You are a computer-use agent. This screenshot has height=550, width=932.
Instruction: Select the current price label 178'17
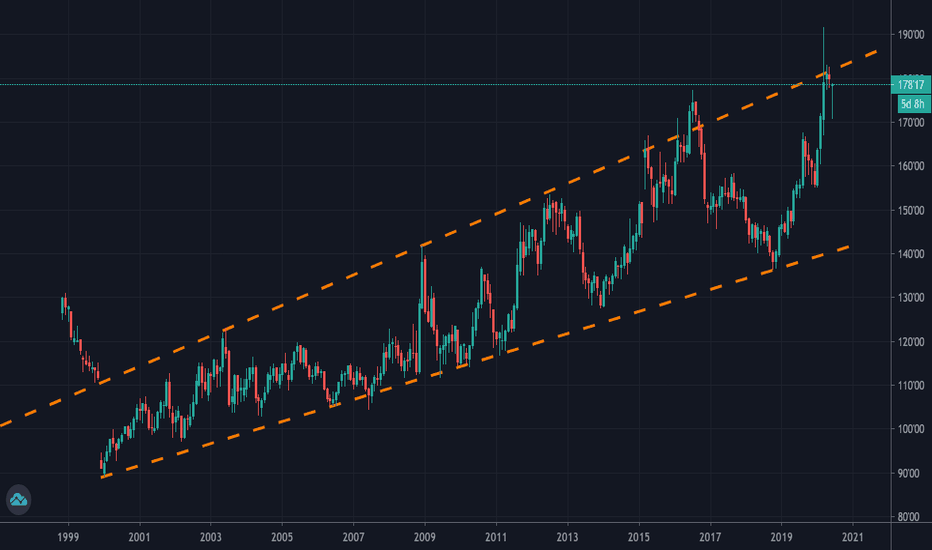coord(911,85)
